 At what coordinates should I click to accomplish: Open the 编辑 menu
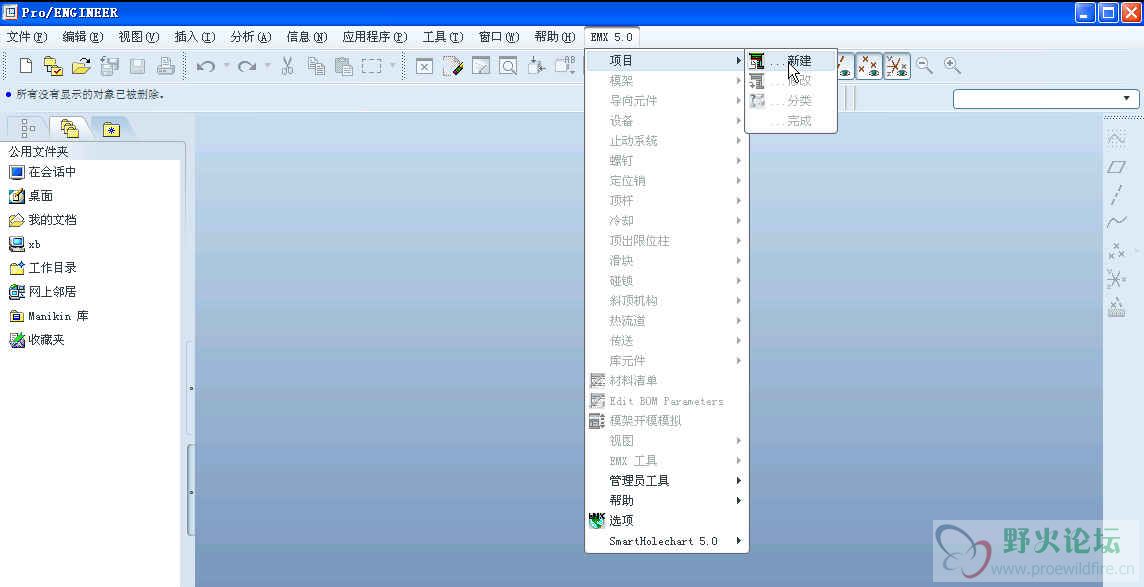(x=83, y=36)
